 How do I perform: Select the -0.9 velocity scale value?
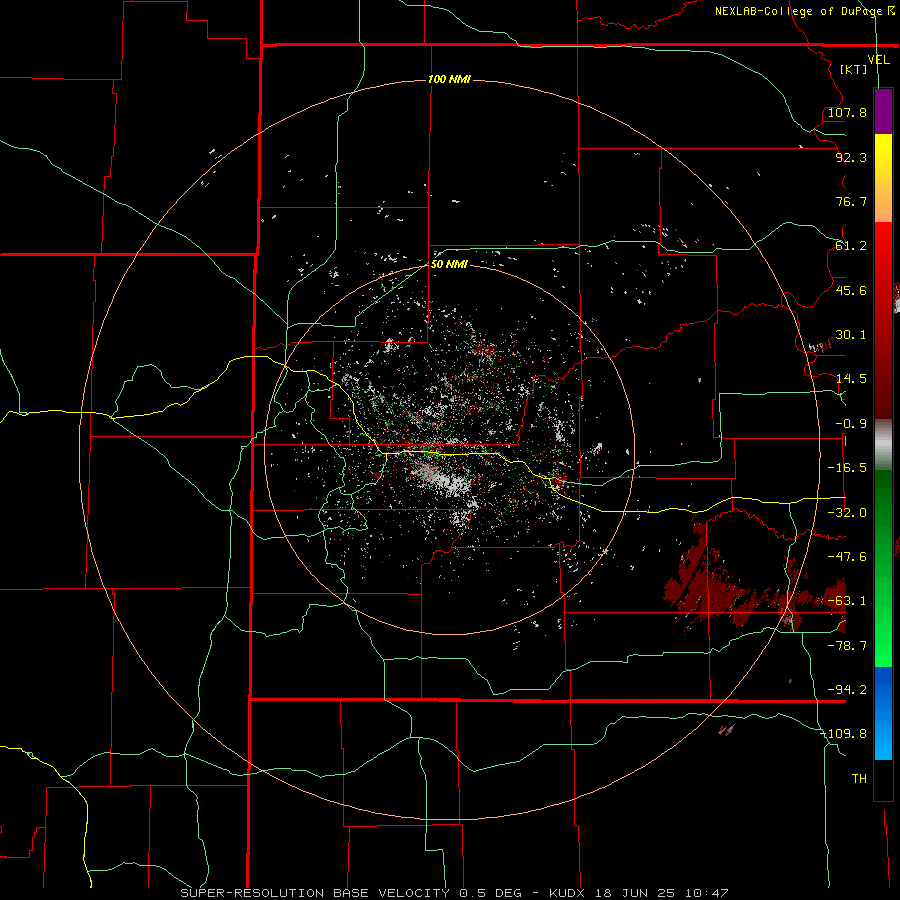[x=851, y=424]
